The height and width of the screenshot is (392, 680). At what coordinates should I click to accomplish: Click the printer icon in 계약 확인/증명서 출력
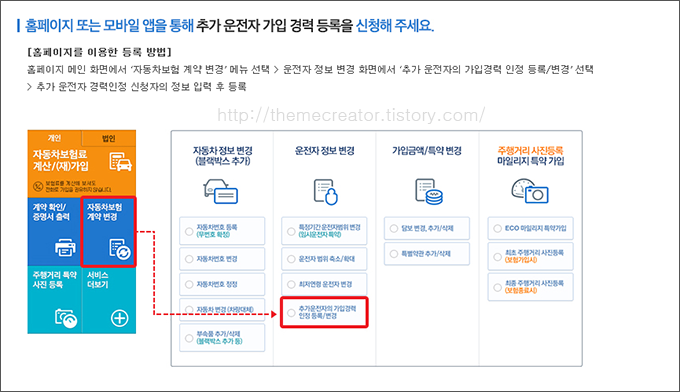pos(65,248)
